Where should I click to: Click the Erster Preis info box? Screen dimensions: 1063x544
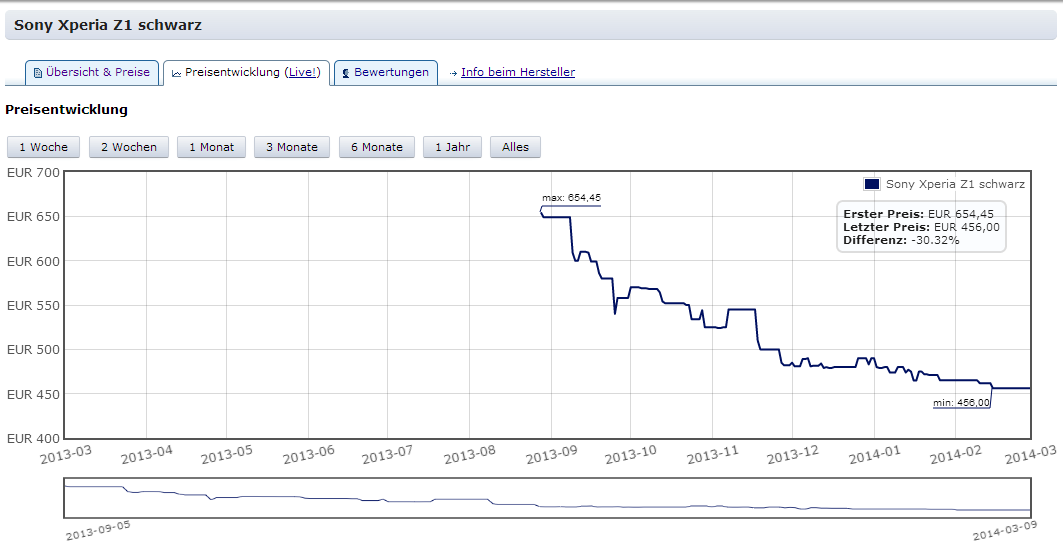point(920,227)
